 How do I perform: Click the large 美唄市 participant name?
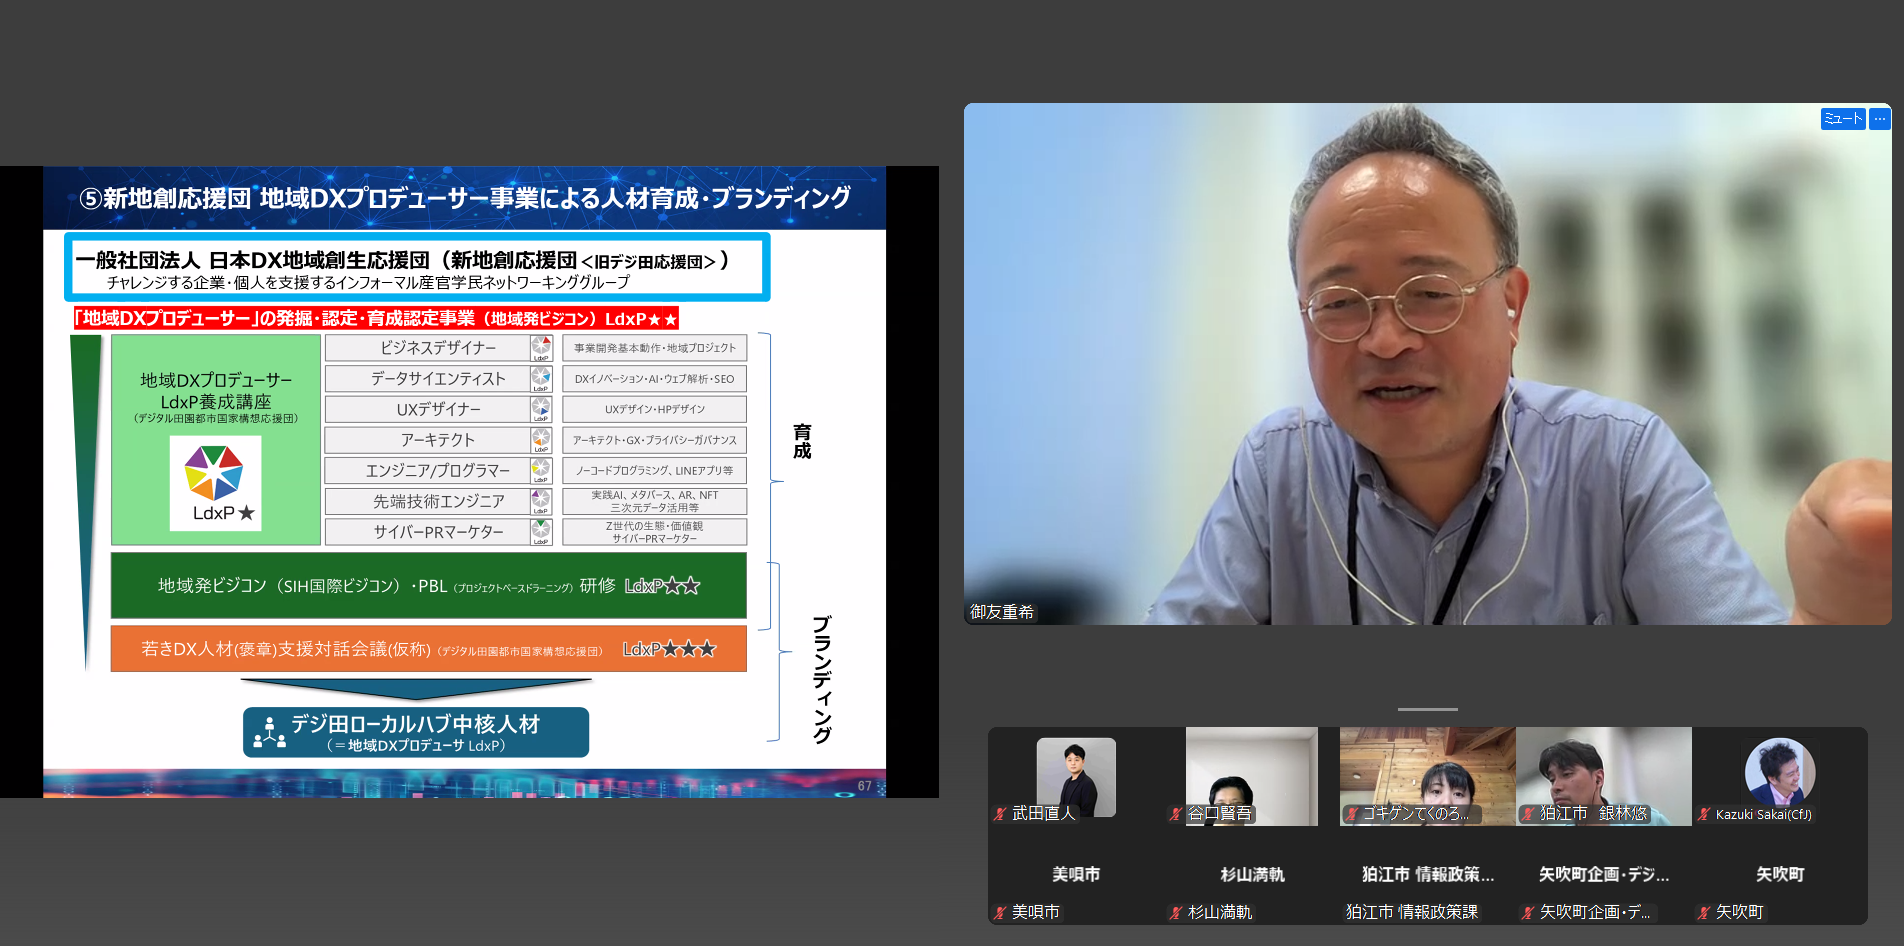[1076, 874]
